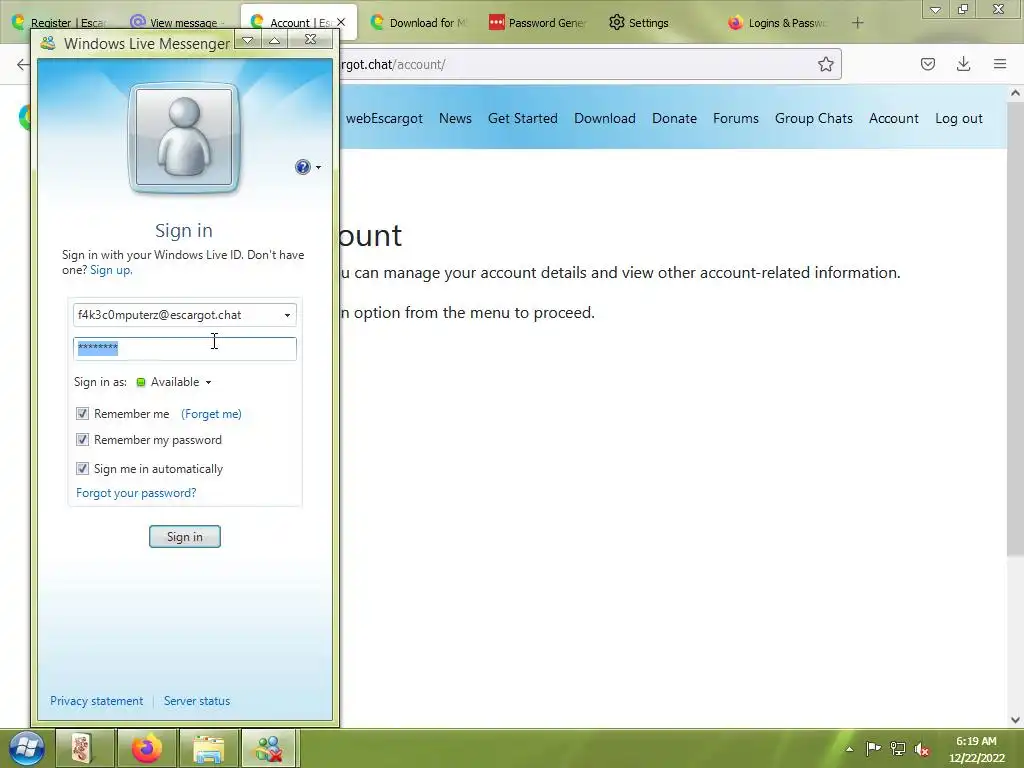Open Get Started nav item
Screen dimensions: 1024x768
tap(522, 118)
